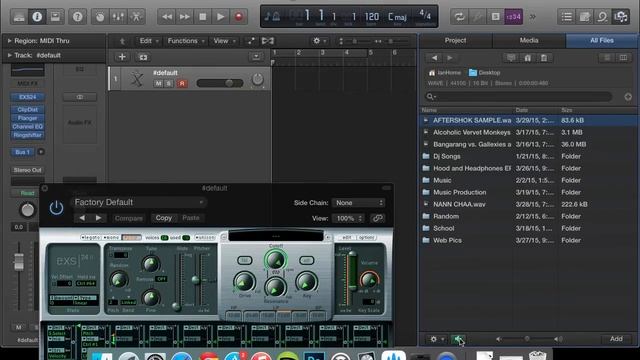Screen dimensions: 640x360
Task: Expand Region: MIDI Thru disclosure triangle
Action: click(x=9, y=41)
